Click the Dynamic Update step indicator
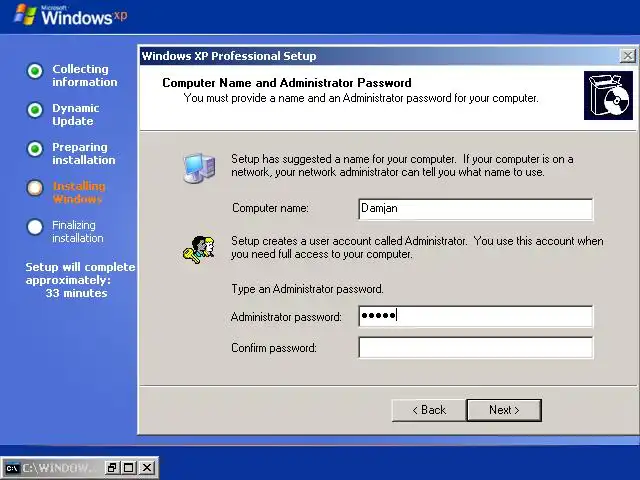The height and width of the screenshot is (480, 640). 35,110
